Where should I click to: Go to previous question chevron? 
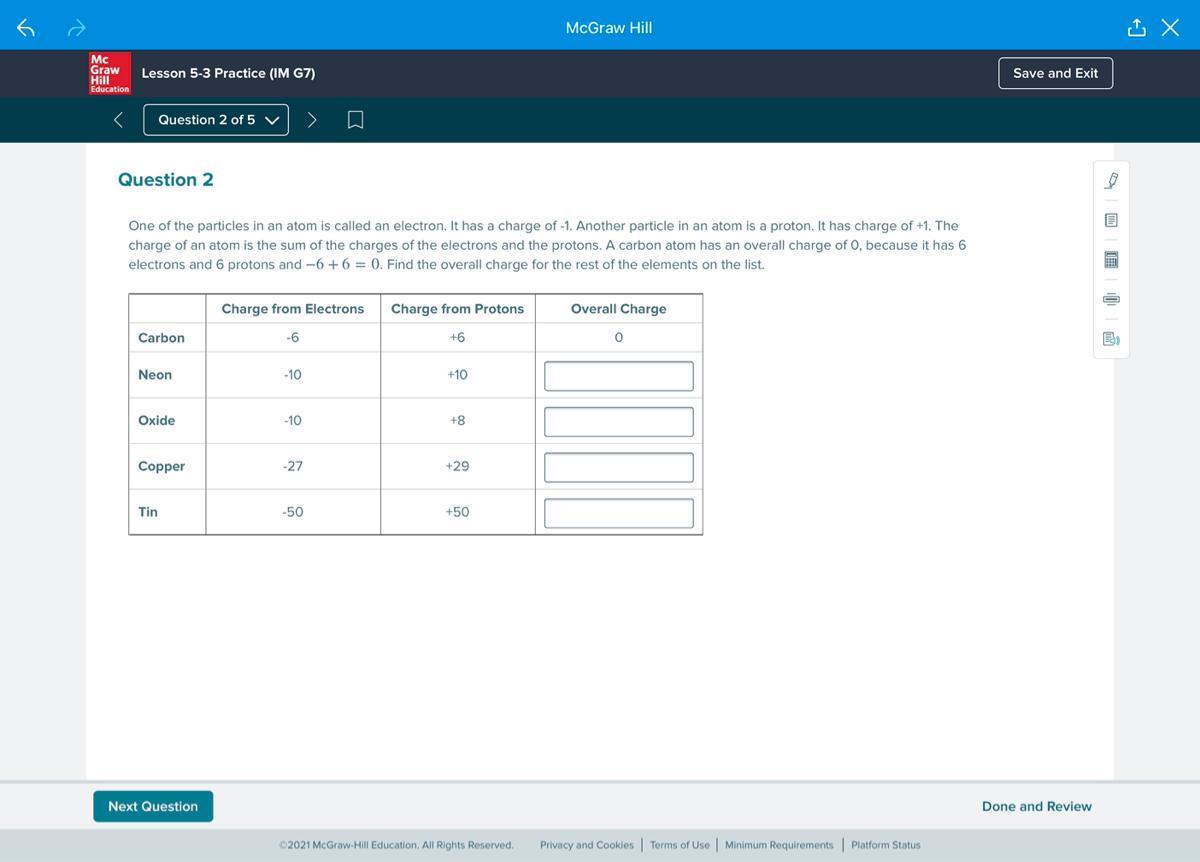118,120
